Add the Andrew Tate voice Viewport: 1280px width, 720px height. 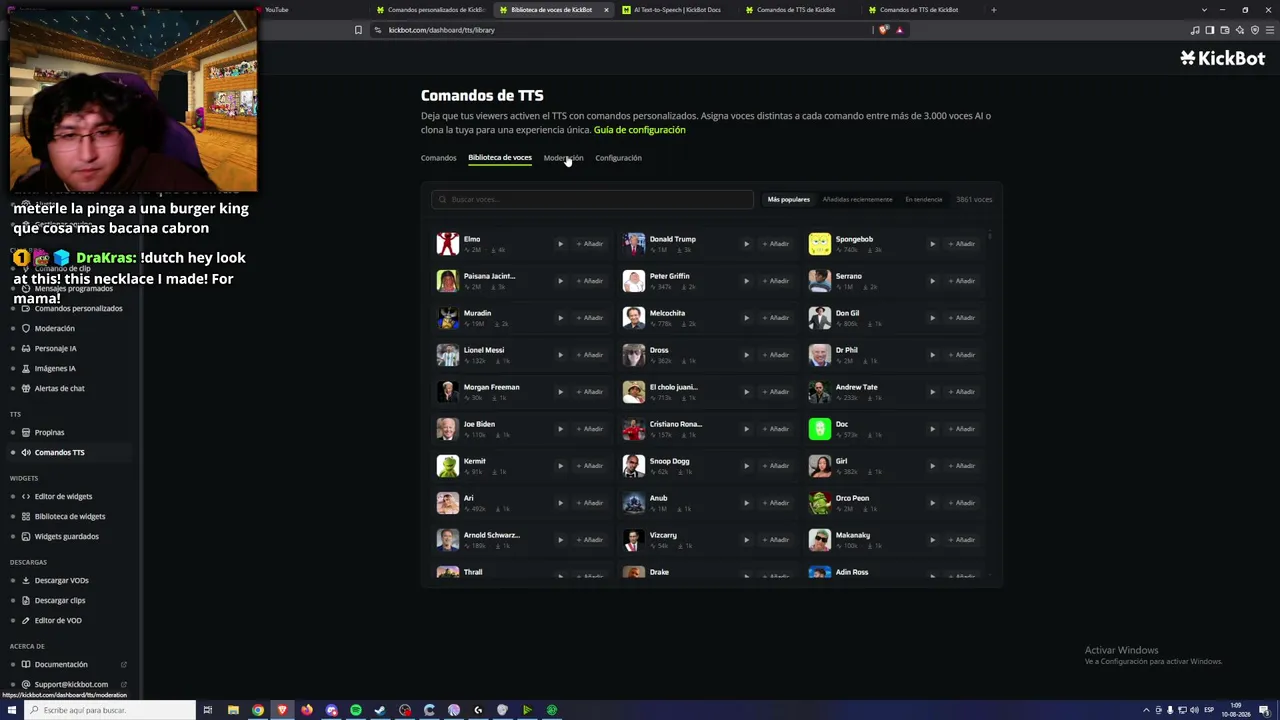962,392
